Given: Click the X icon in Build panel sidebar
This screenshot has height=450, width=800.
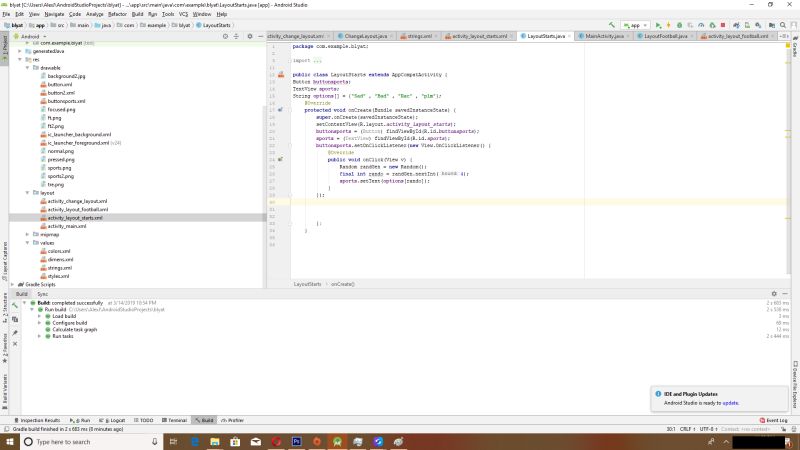Looking at the screenshot, I should coord(15,344).
